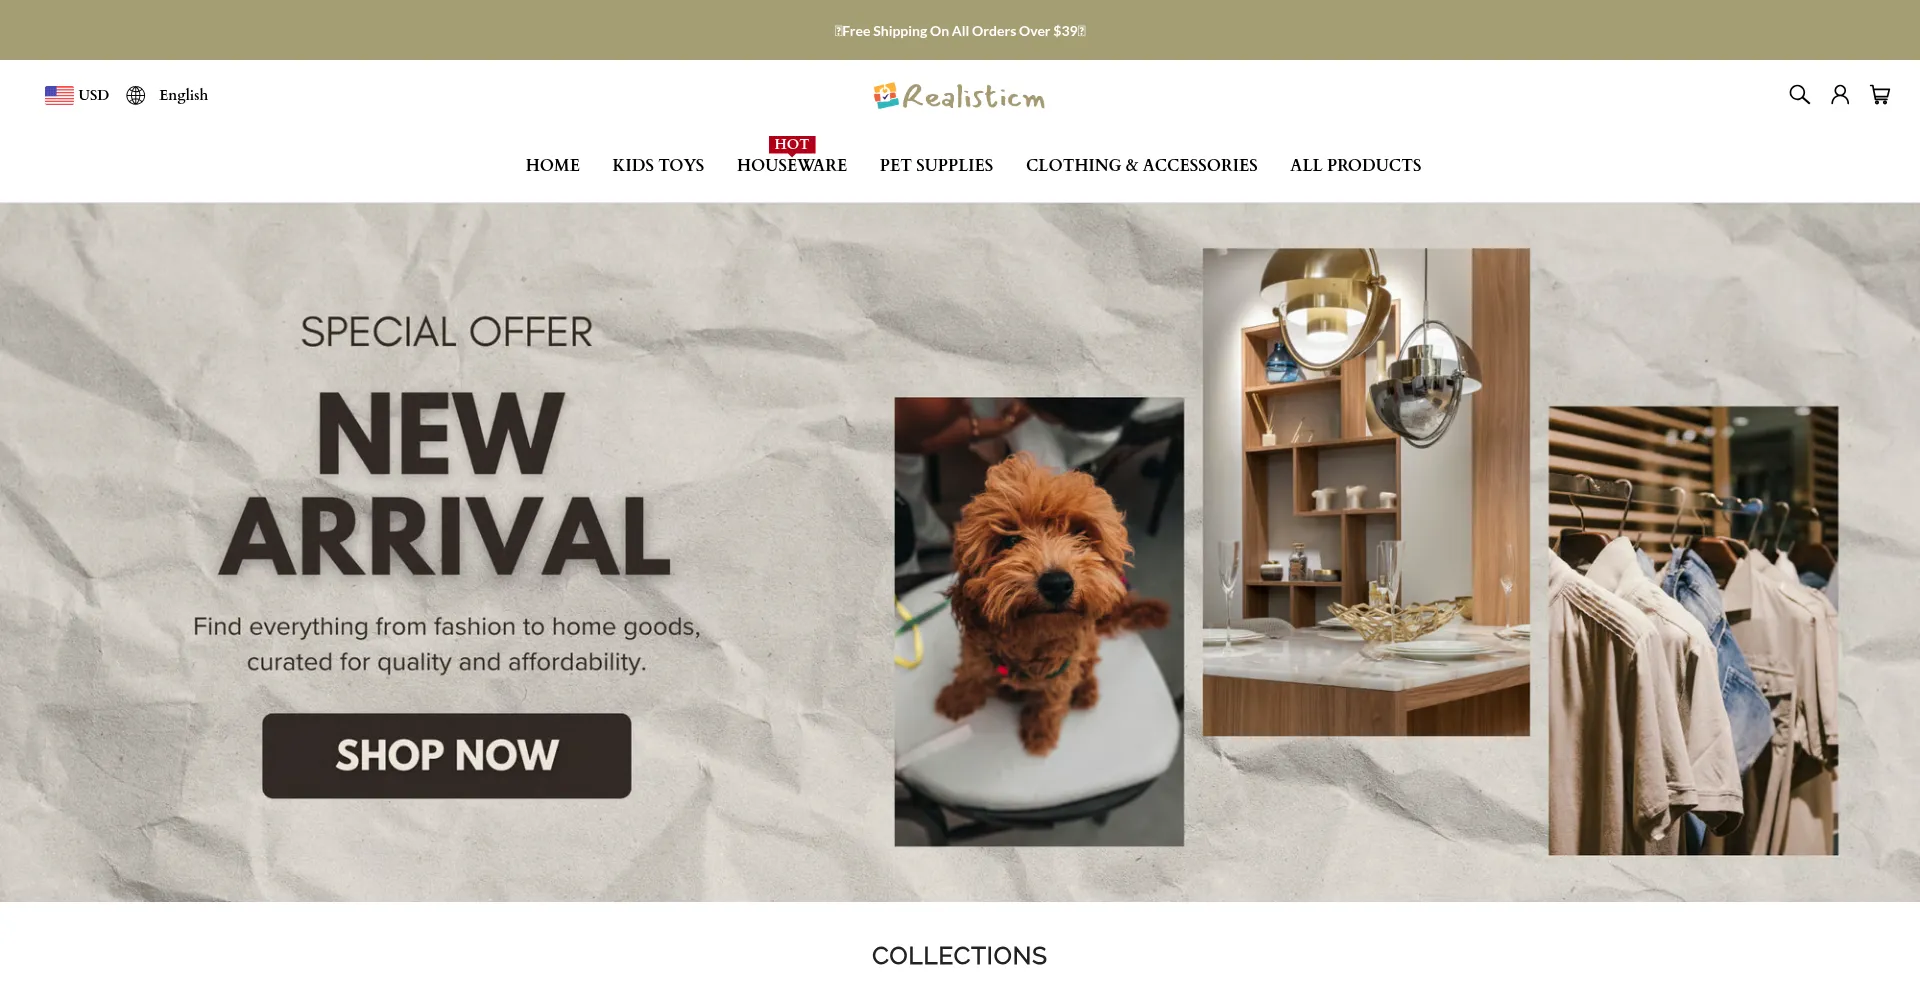The height and width of the screenshot is (993, 1920).
Task: Browse ALL PRODUCTS link
Action: (x=1355, y=165)
